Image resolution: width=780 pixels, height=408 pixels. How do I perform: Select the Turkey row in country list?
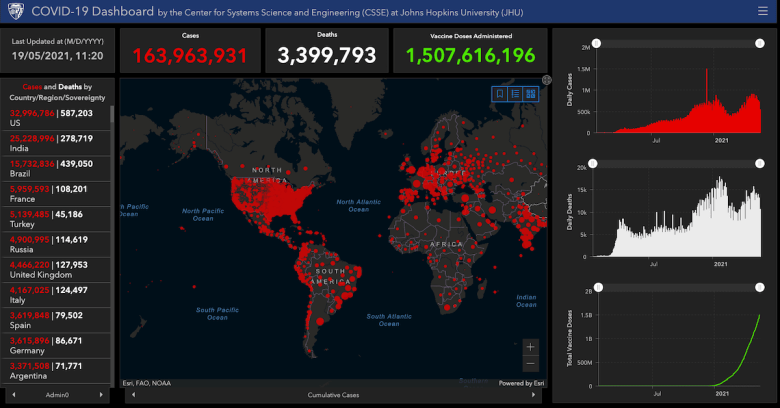click(x=55, y=219)
